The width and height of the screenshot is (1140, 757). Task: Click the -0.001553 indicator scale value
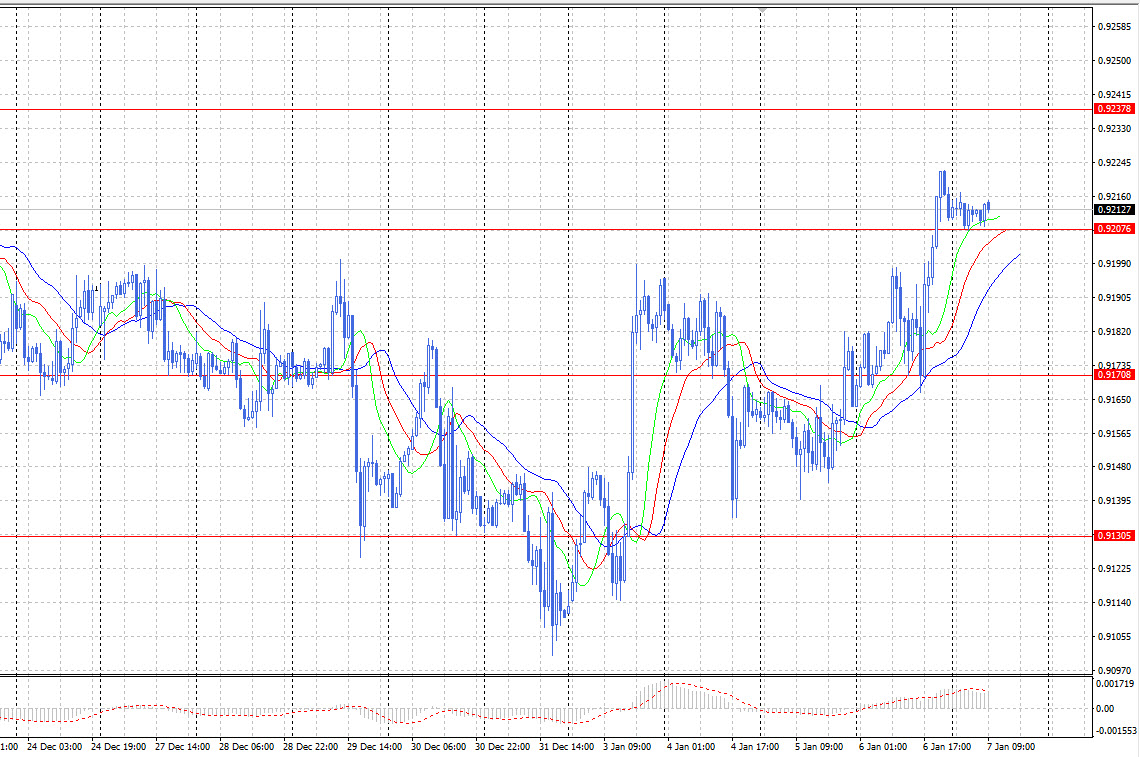coord(1116,731)
